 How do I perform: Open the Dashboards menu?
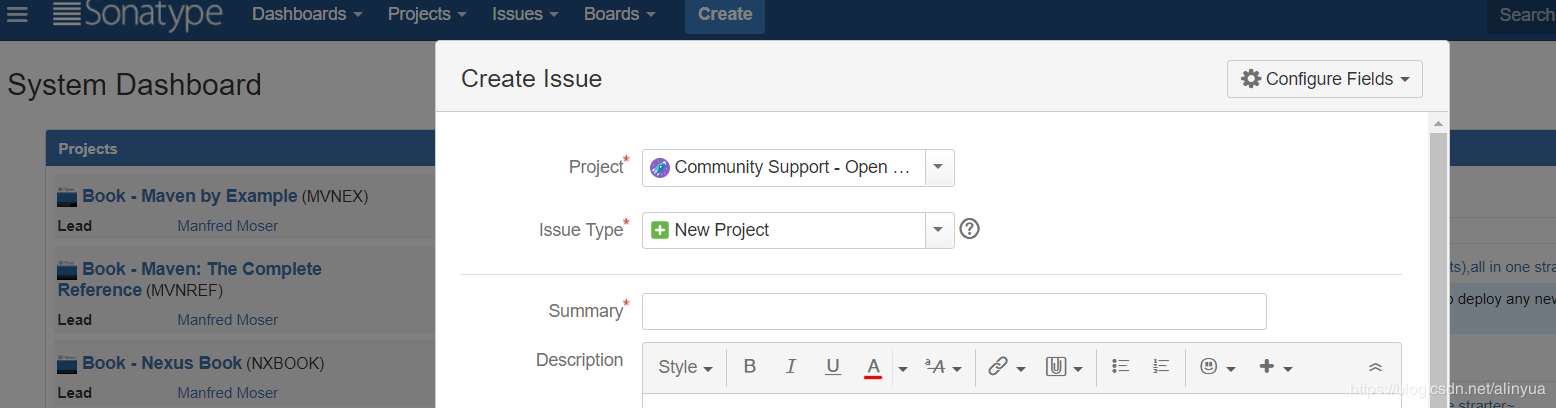[x=306, y=14]
